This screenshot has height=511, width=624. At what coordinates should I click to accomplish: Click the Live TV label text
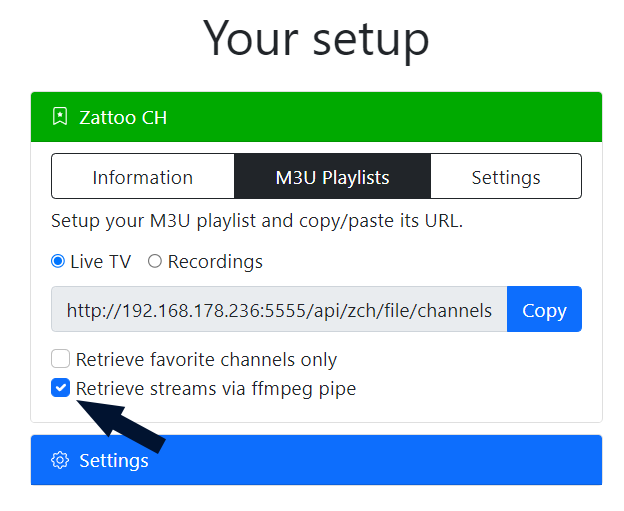click(x=101, y=262)
